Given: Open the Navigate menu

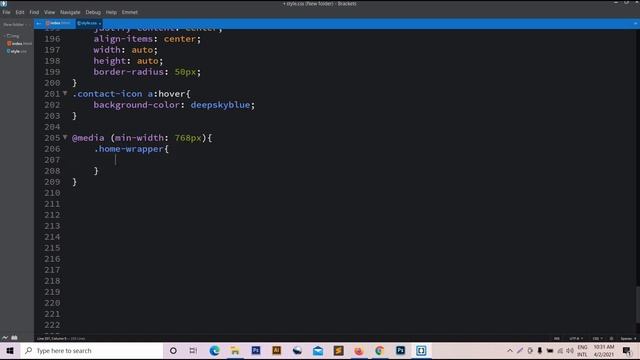Looking at the screenshot, I should [x=70, y=12].
